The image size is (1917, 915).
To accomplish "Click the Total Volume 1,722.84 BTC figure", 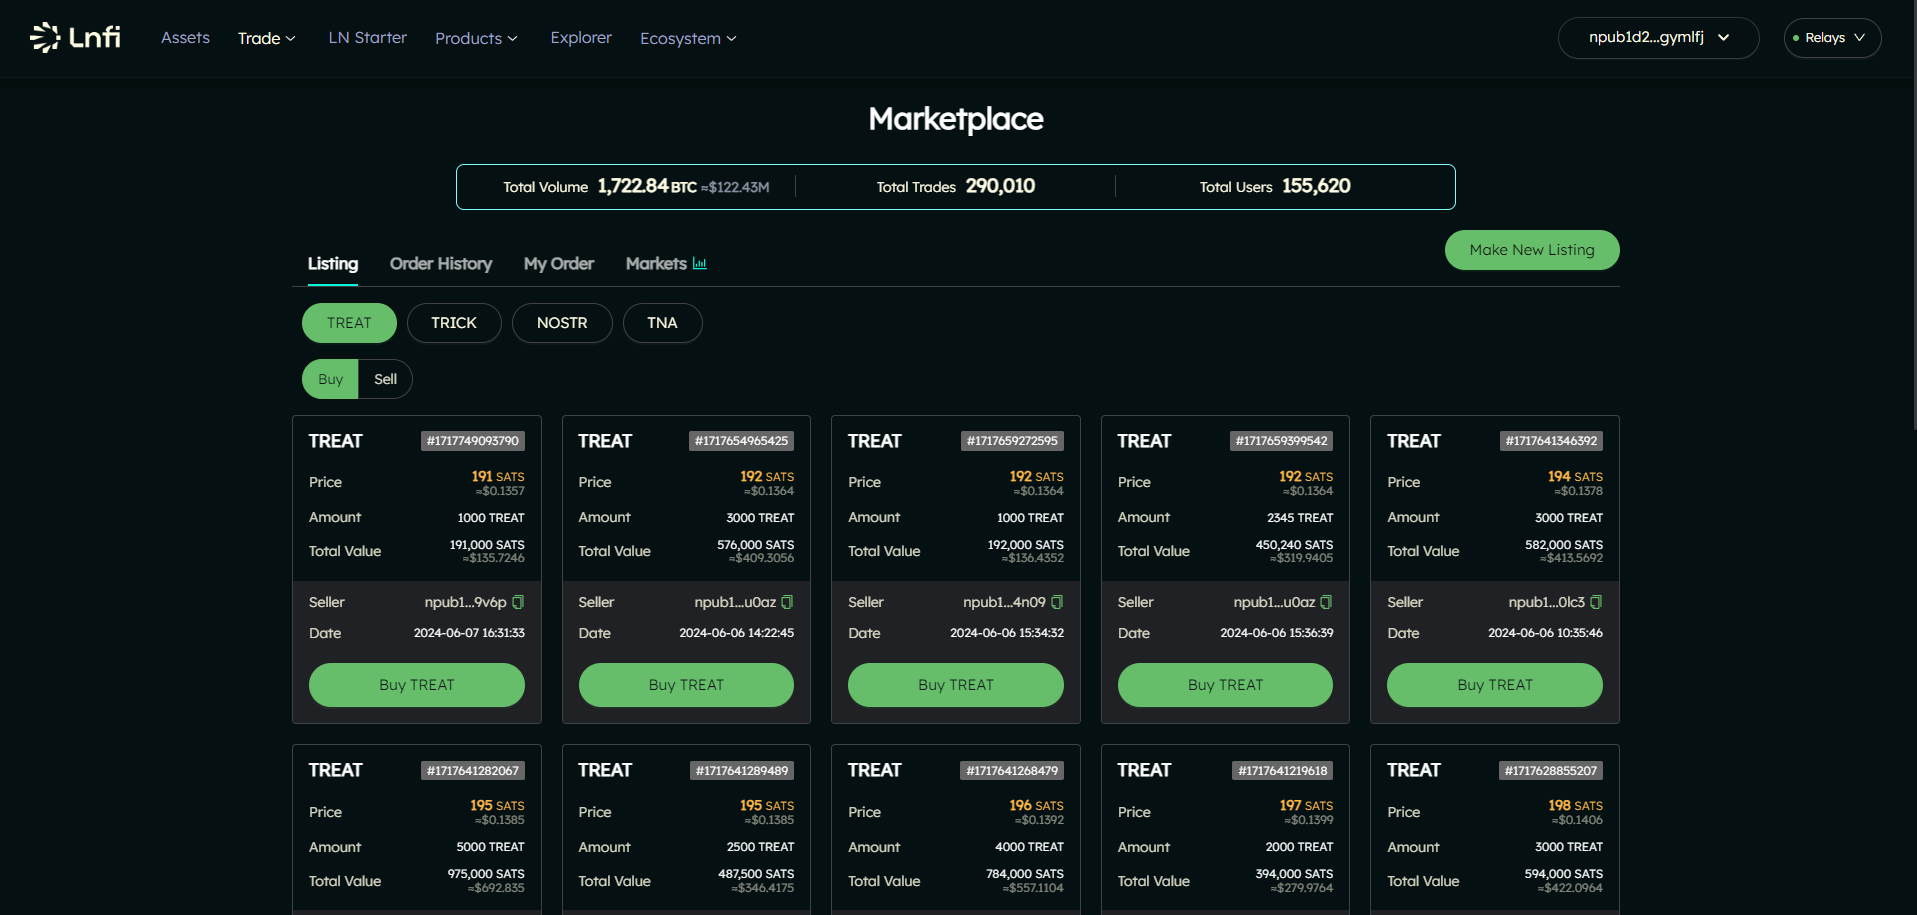I will coord(647,186).
